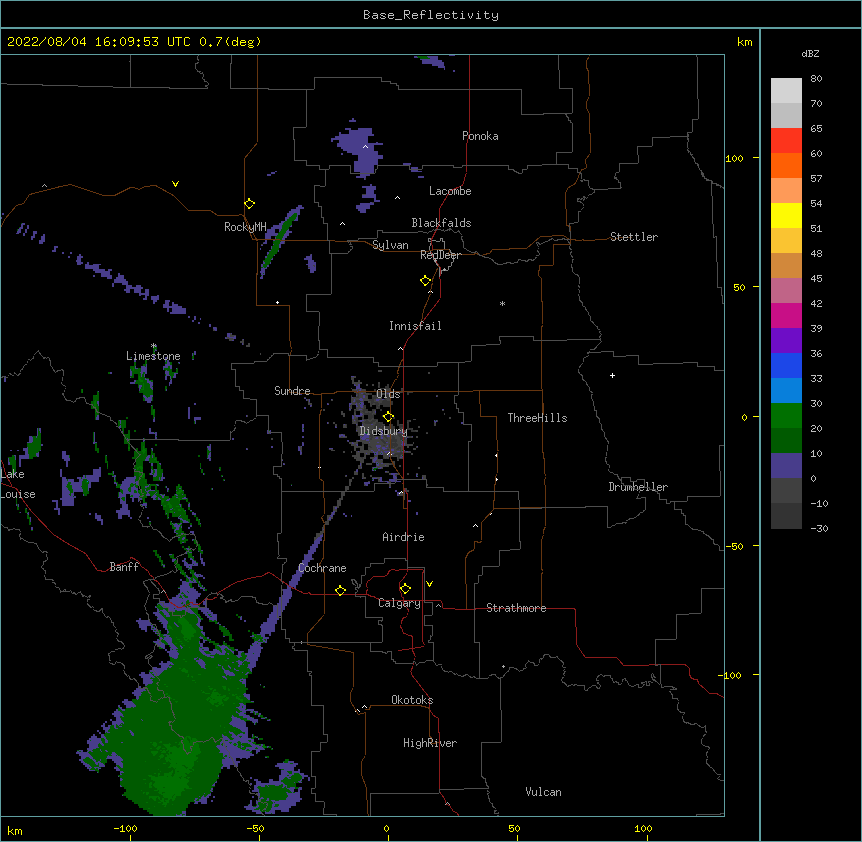Viewport: 862px width, 842px height.
Task: Select the Blackfalds label
Action: [441, 223]
